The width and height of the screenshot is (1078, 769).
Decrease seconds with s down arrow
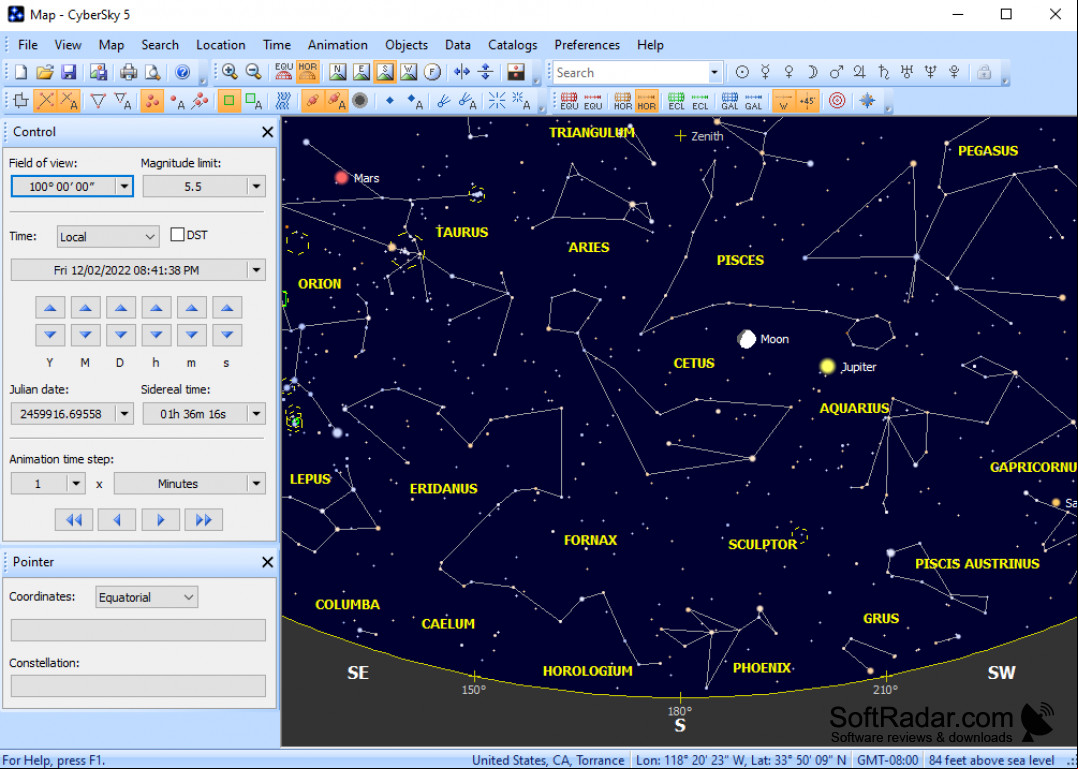point(227,335)
